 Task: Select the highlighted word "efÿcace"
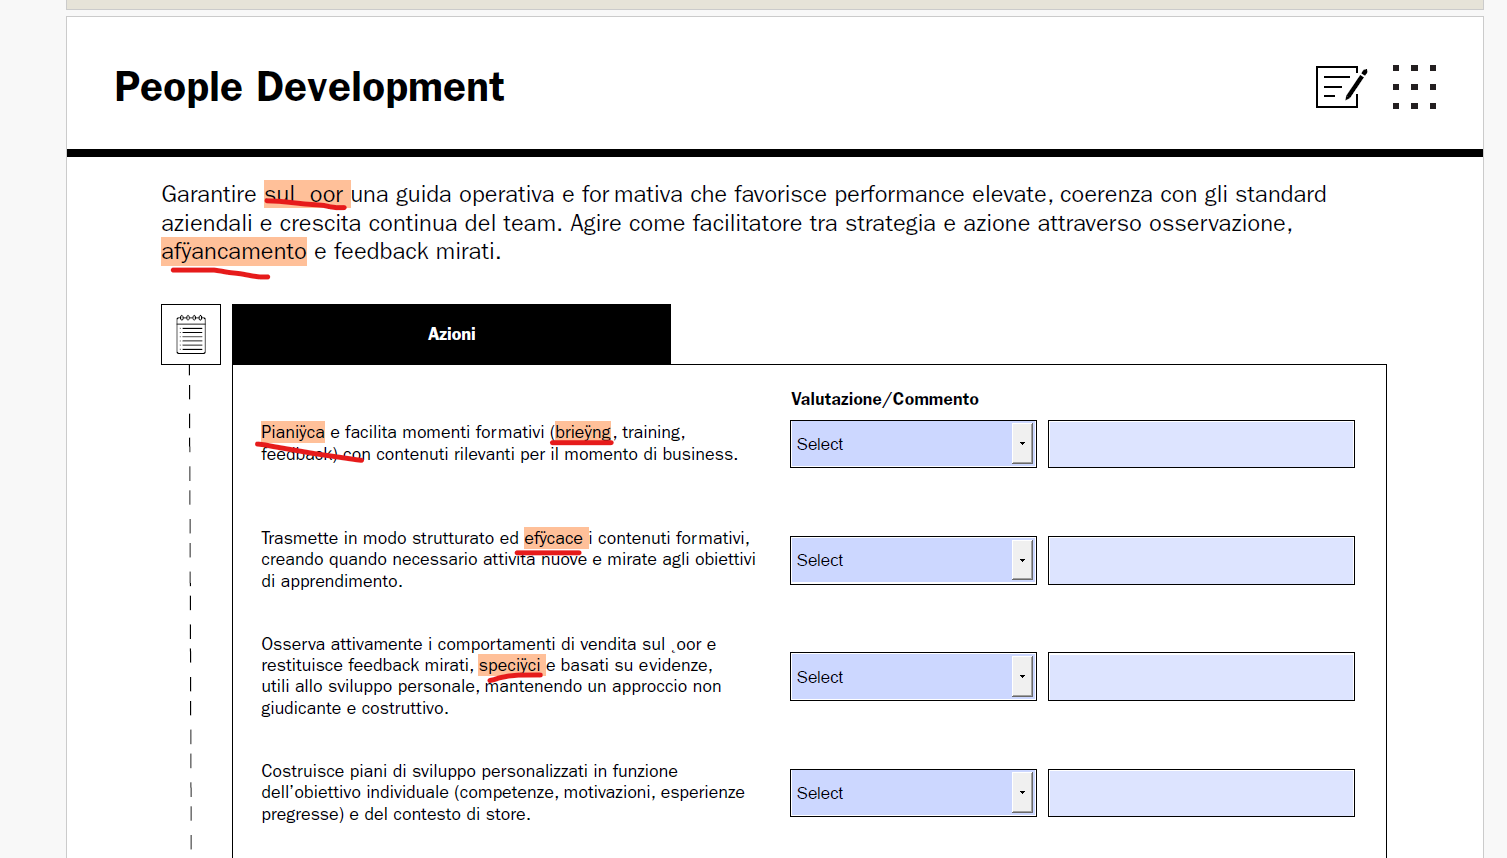click(553, 538)
